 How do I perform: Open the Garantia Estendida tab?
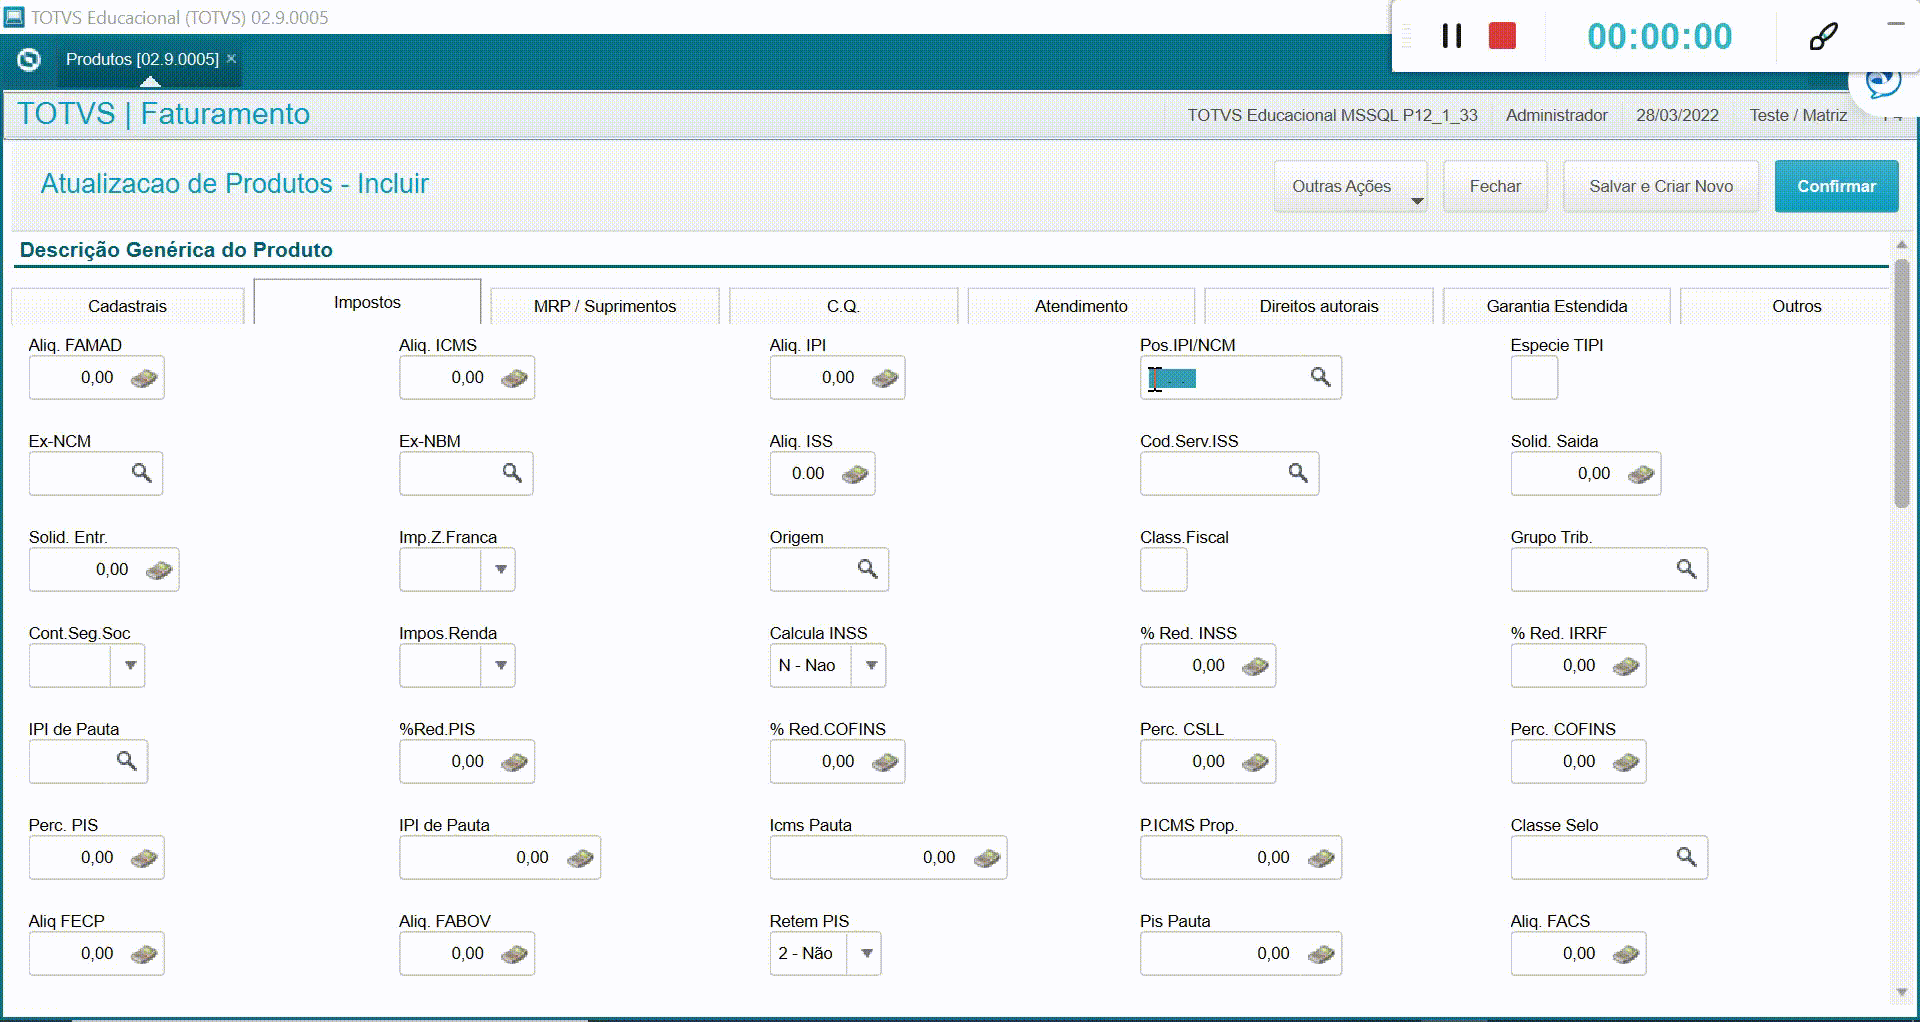1557,306
